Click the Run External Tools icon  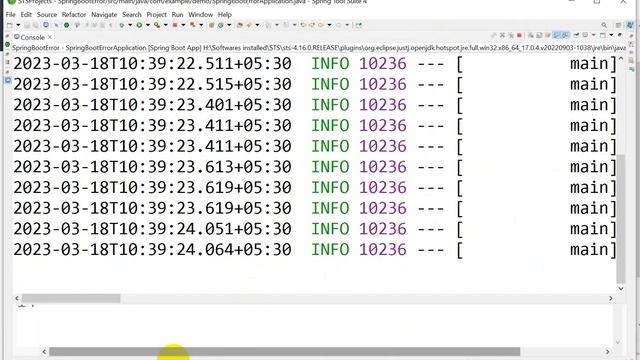pyautogui.click(x=157, y=25)
